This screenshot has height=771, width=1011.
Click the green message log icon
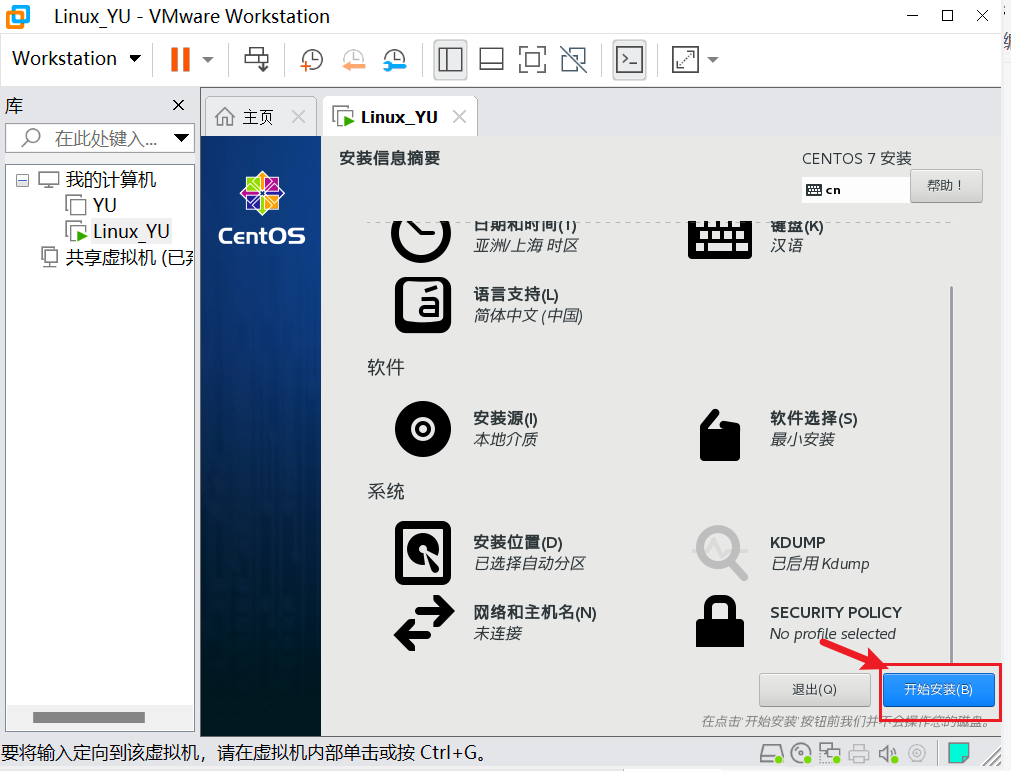959,752
